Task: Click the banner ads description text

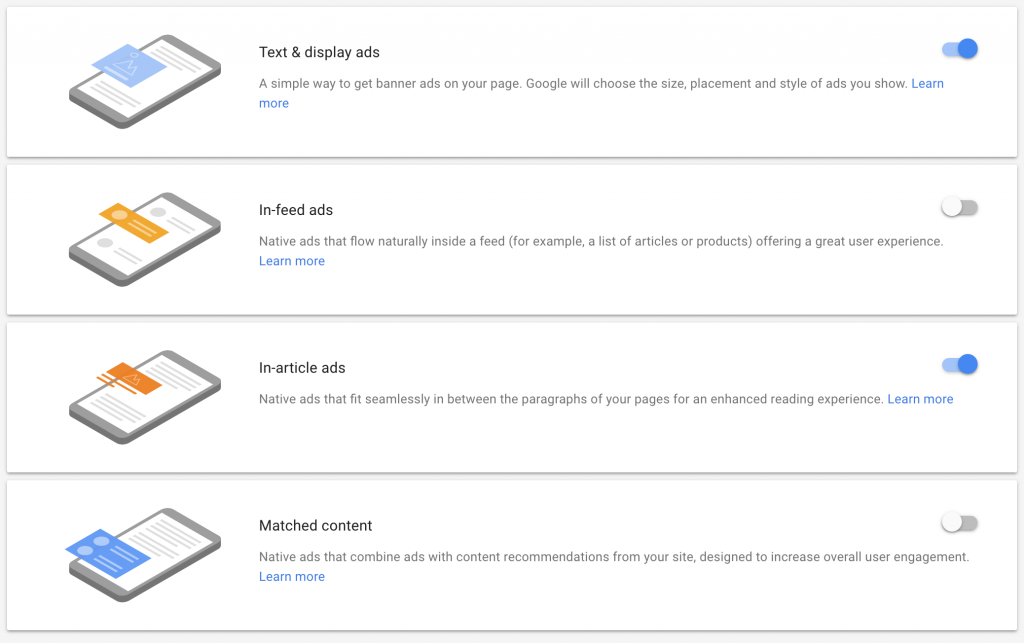Action: 583,84
